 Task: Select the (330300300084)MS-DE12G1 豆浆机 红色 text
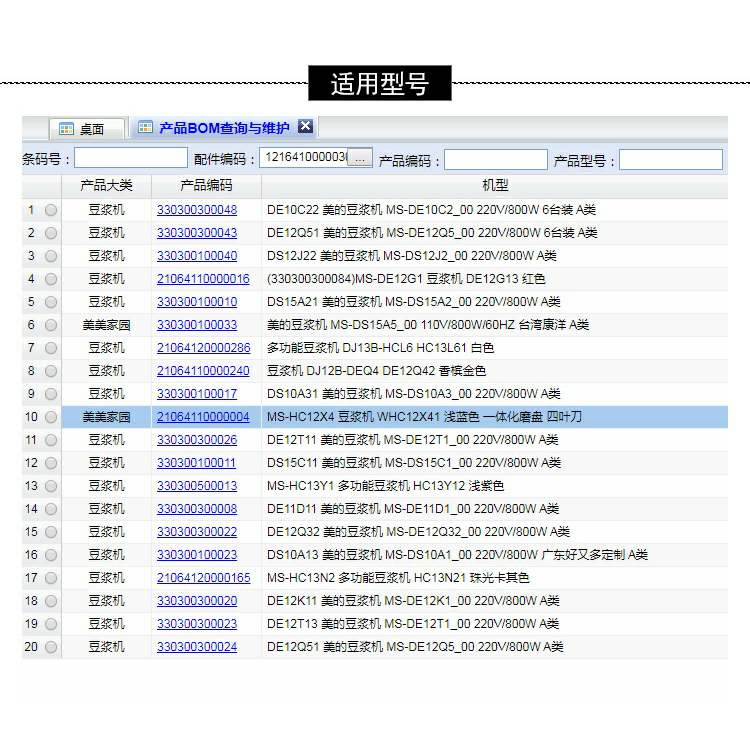click(x=406, y=279)
